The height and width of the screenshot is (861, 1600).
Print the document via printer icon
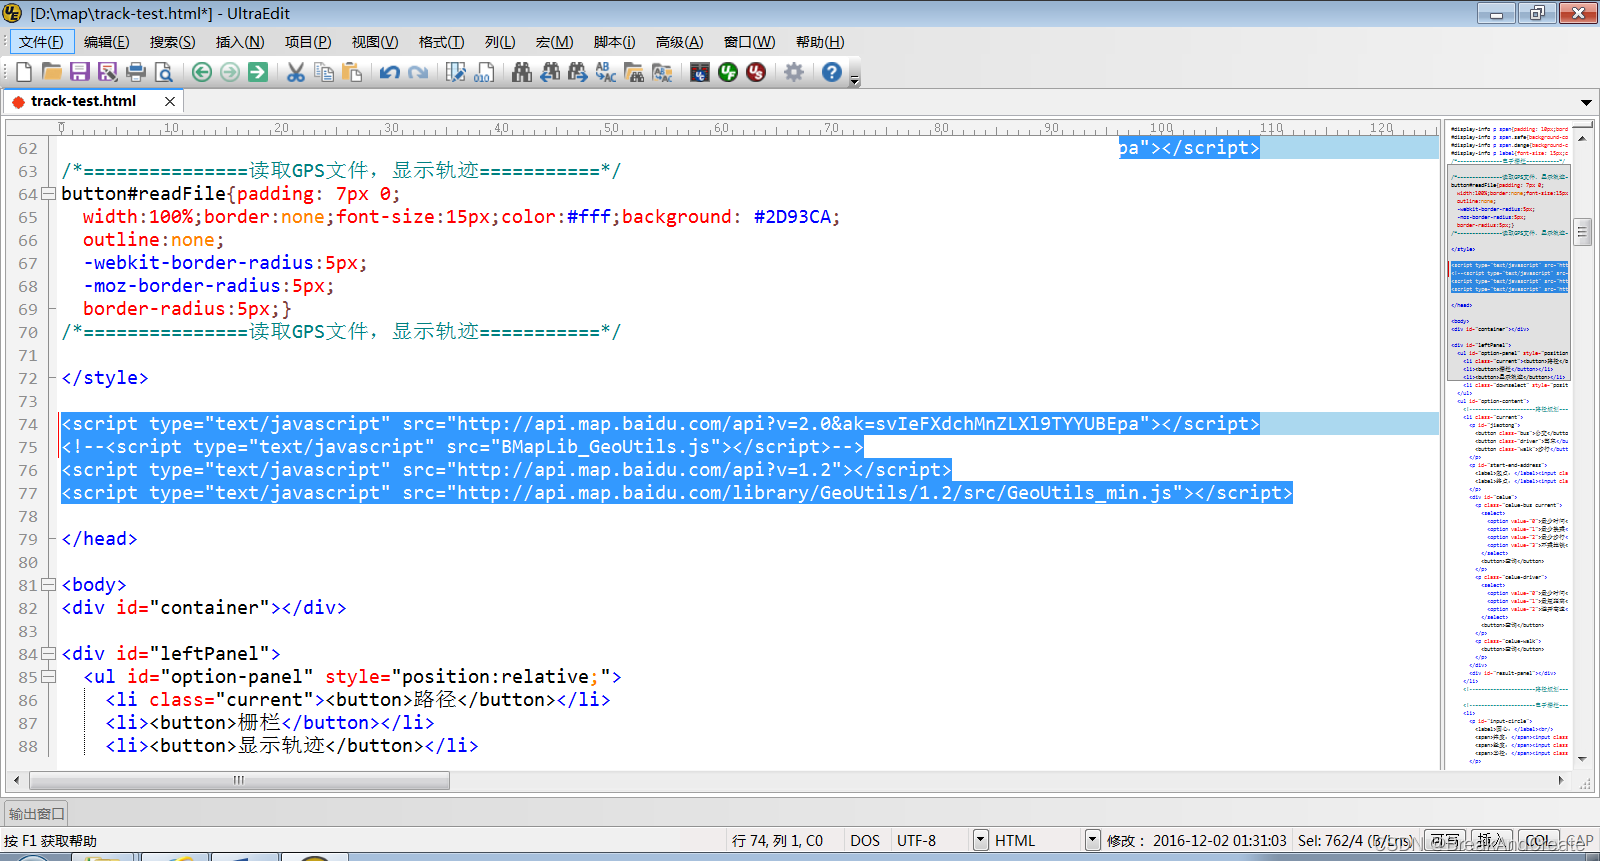tap(136, 72)
